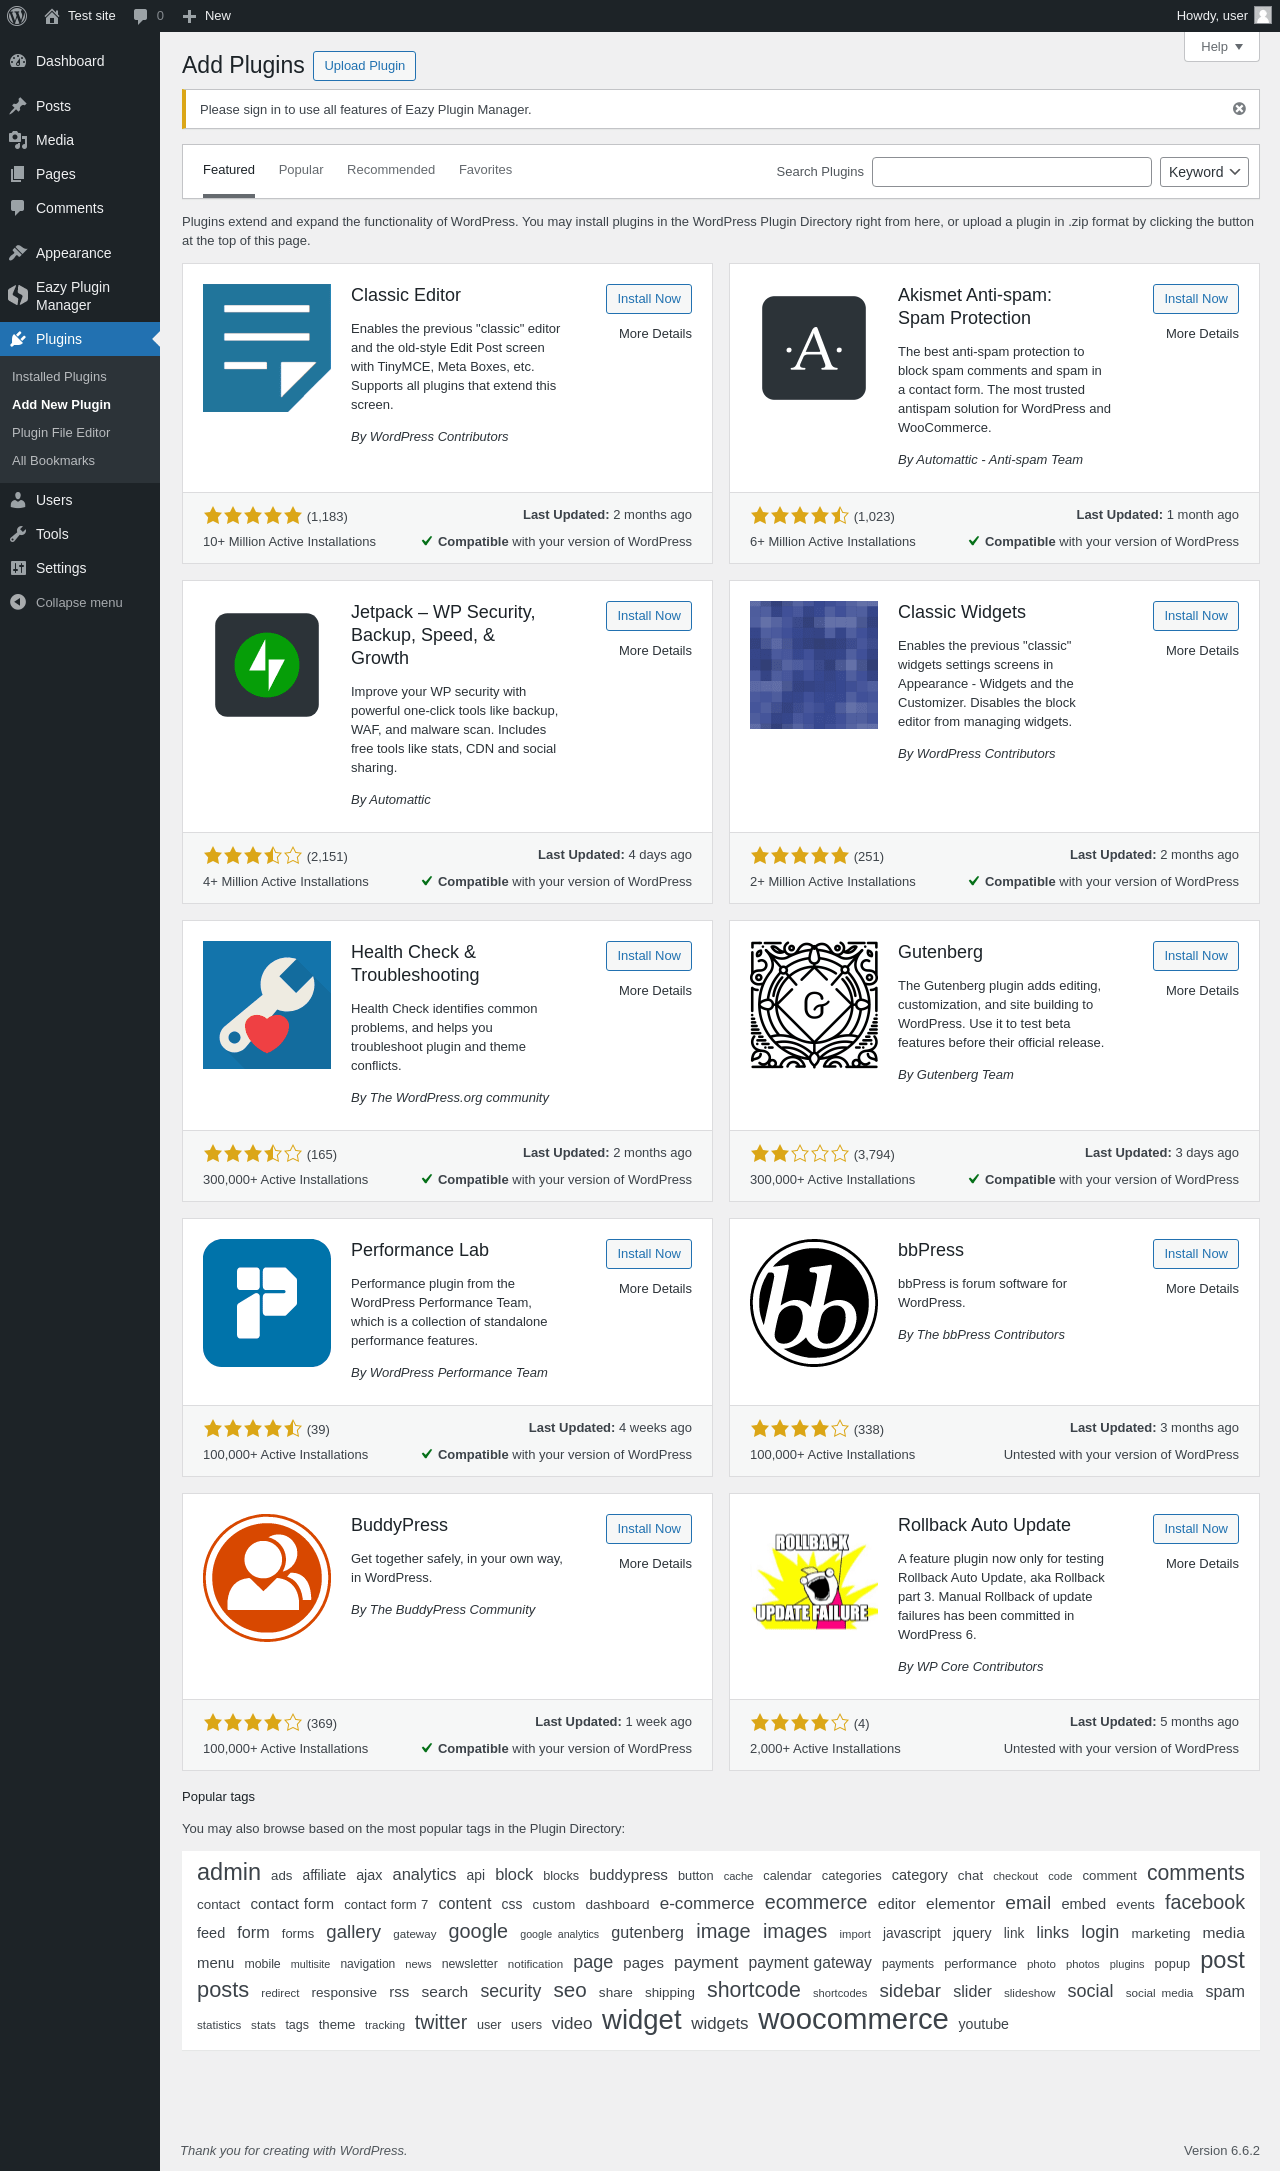Install the Rollback Auto Update plugin
Viewport: 1280px width, 2171px height.
[1196, 1529]
